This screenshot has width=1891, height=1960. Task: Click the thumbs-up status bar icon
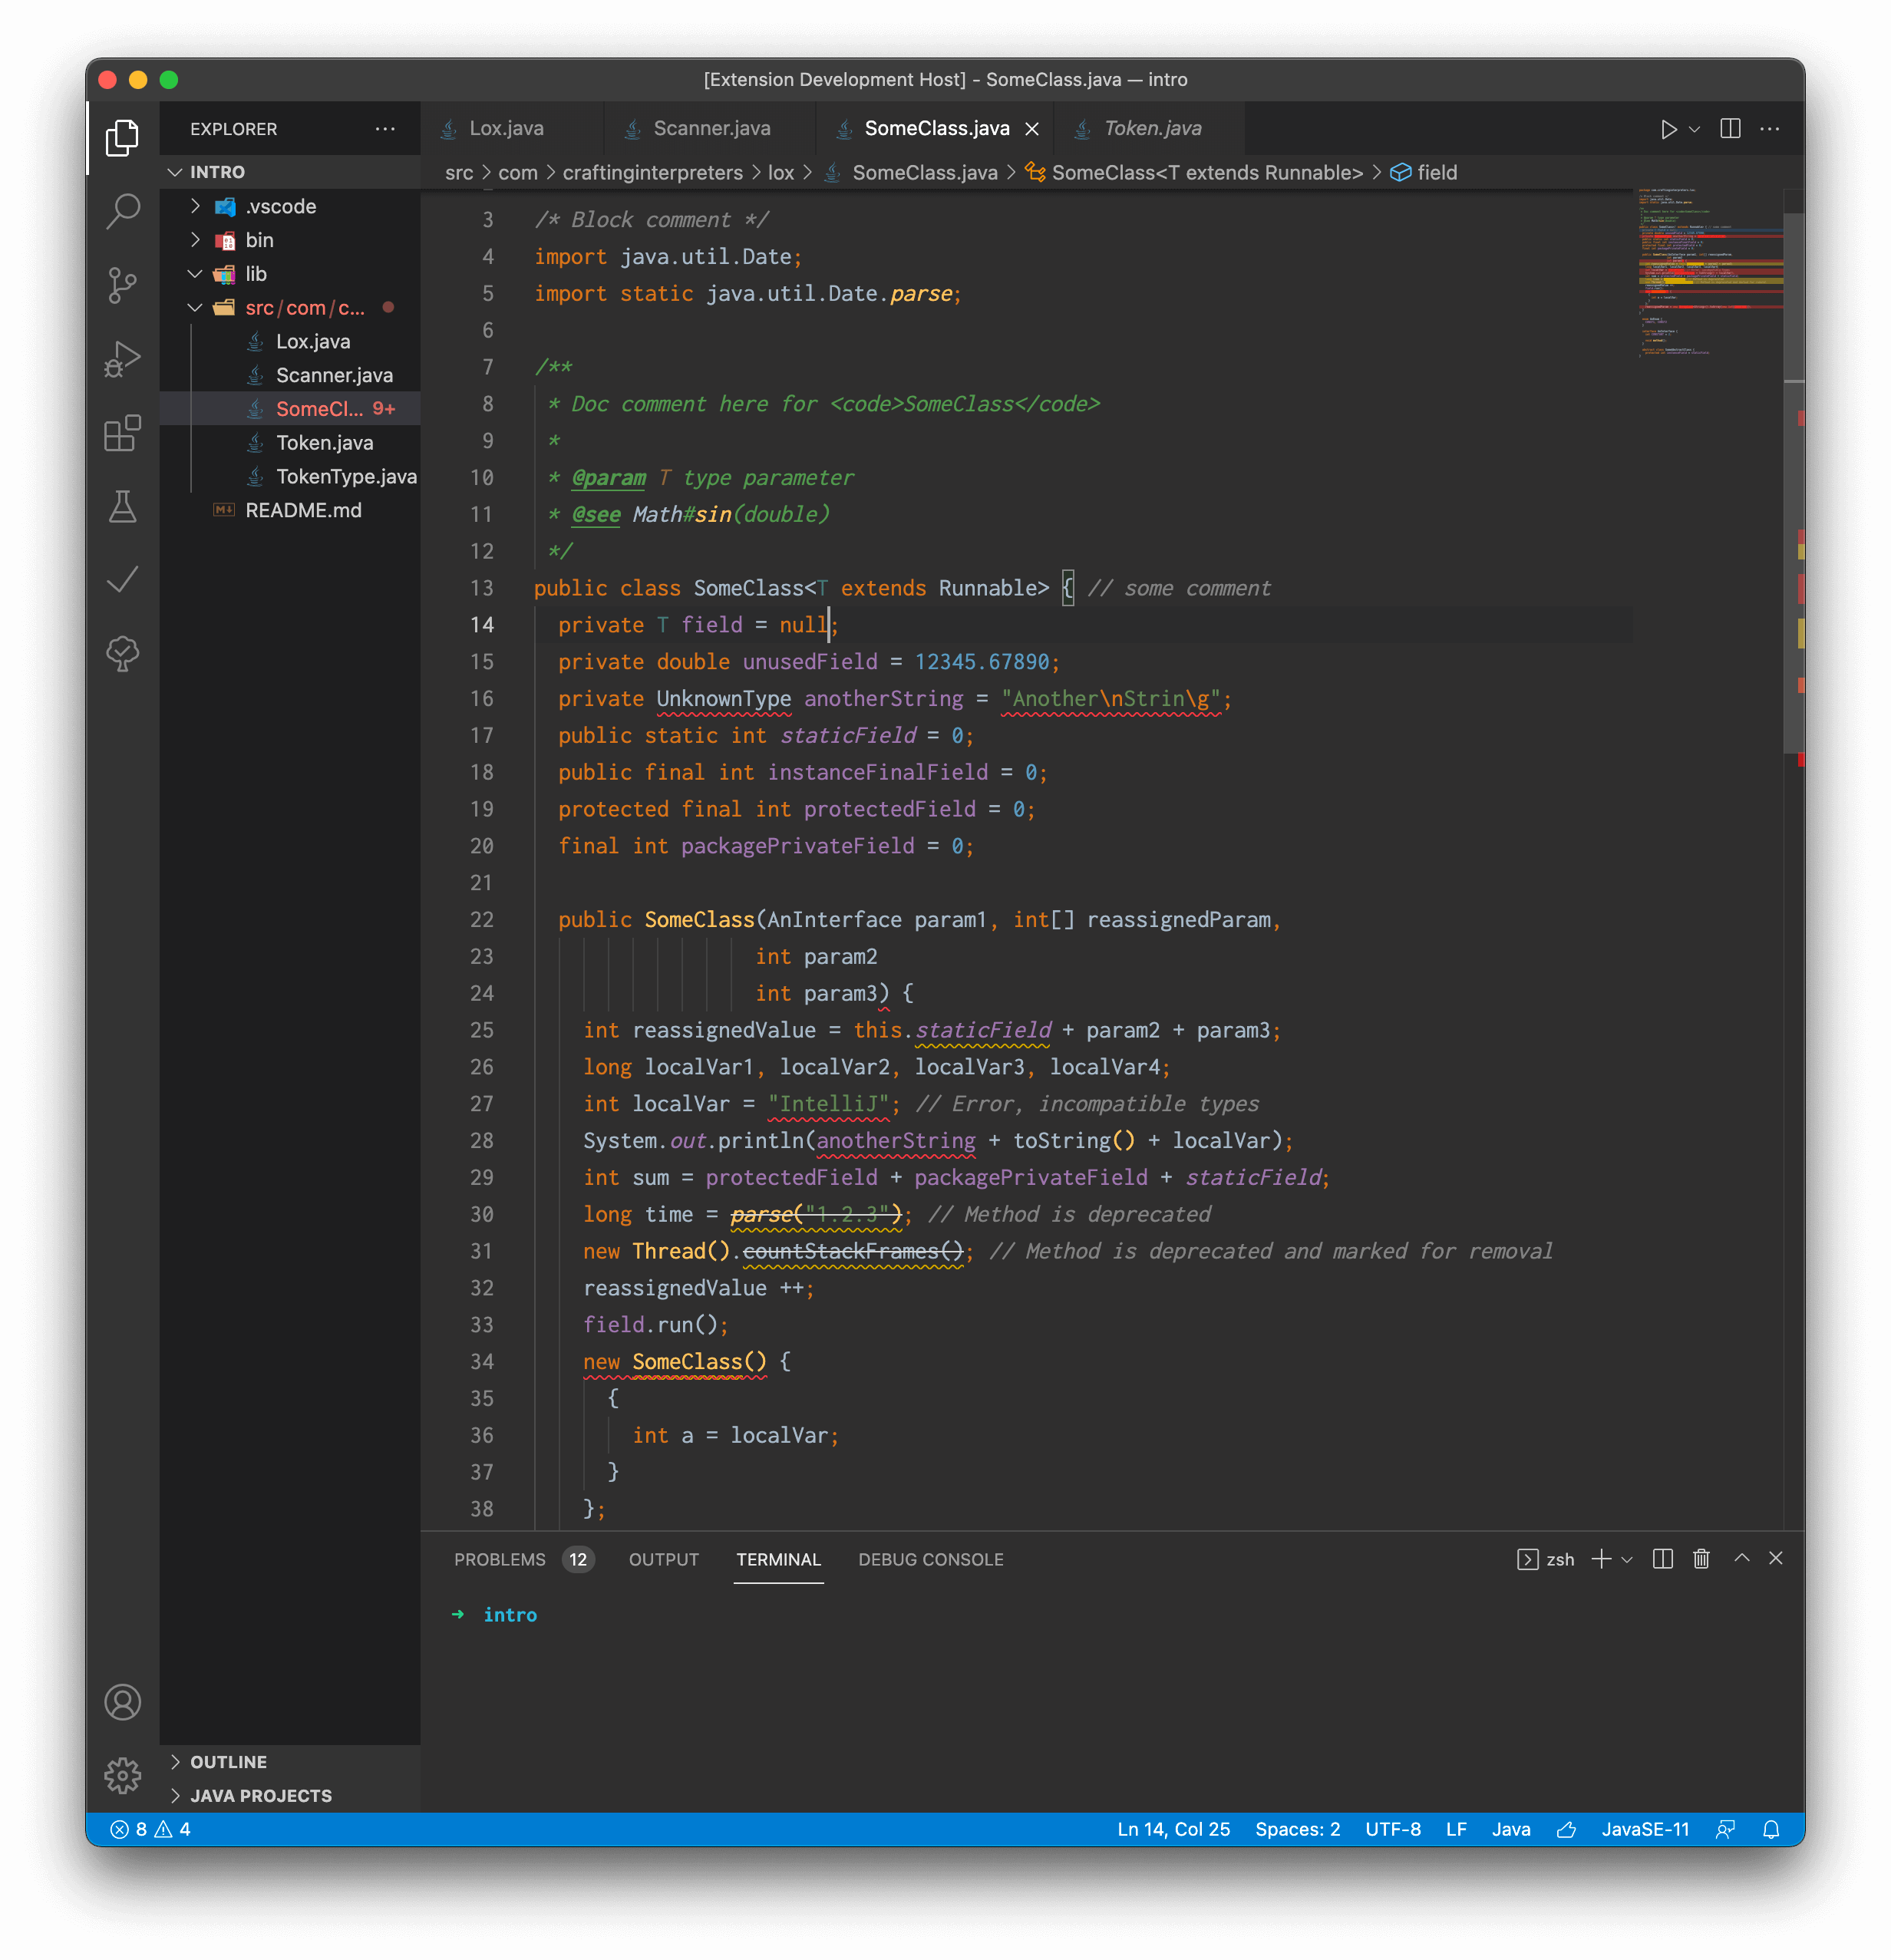[1566, 1829]
